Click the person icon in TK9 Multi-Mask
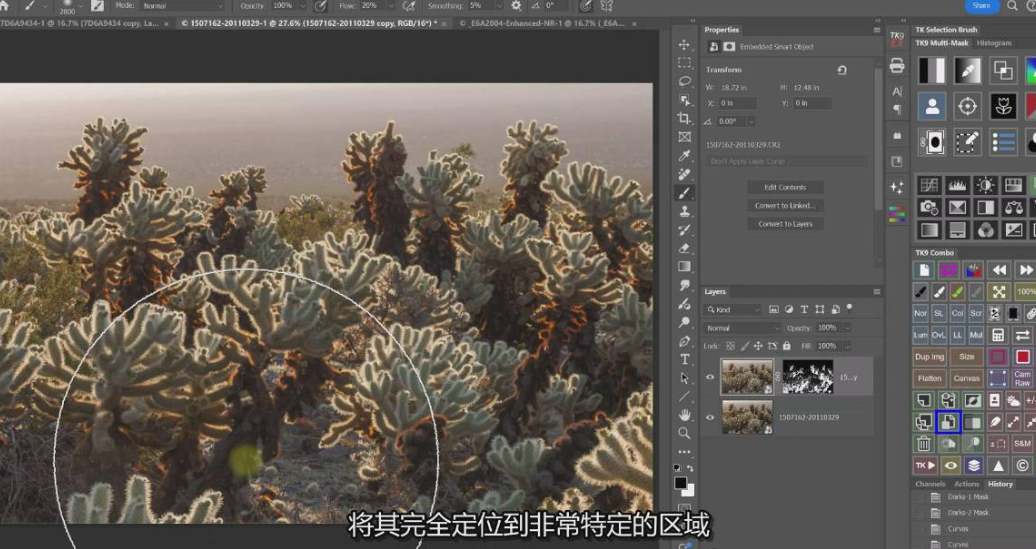Image resolution: width=1036 pixels, height=549 pixels. coord(932,106)
